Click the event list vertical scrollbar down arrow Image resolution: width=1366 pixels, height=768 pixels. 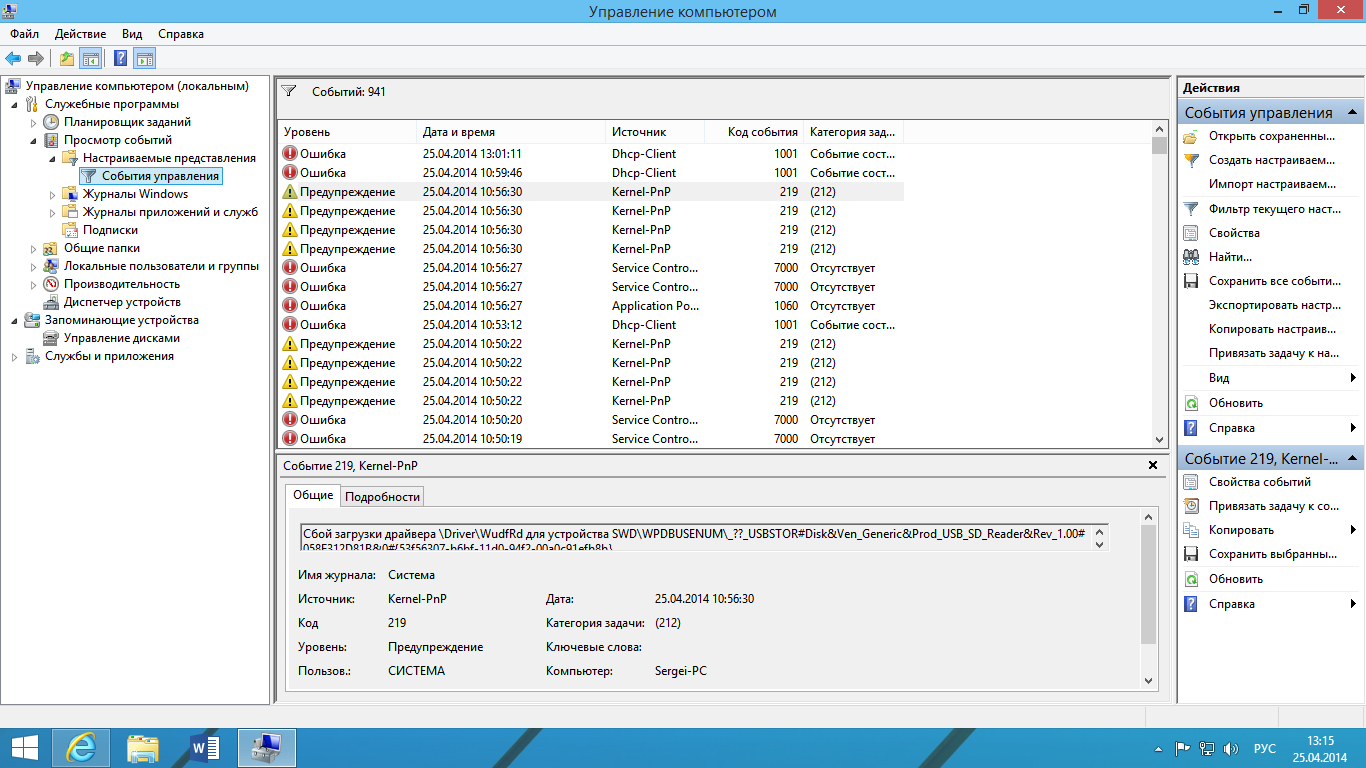coord(1160,440)
